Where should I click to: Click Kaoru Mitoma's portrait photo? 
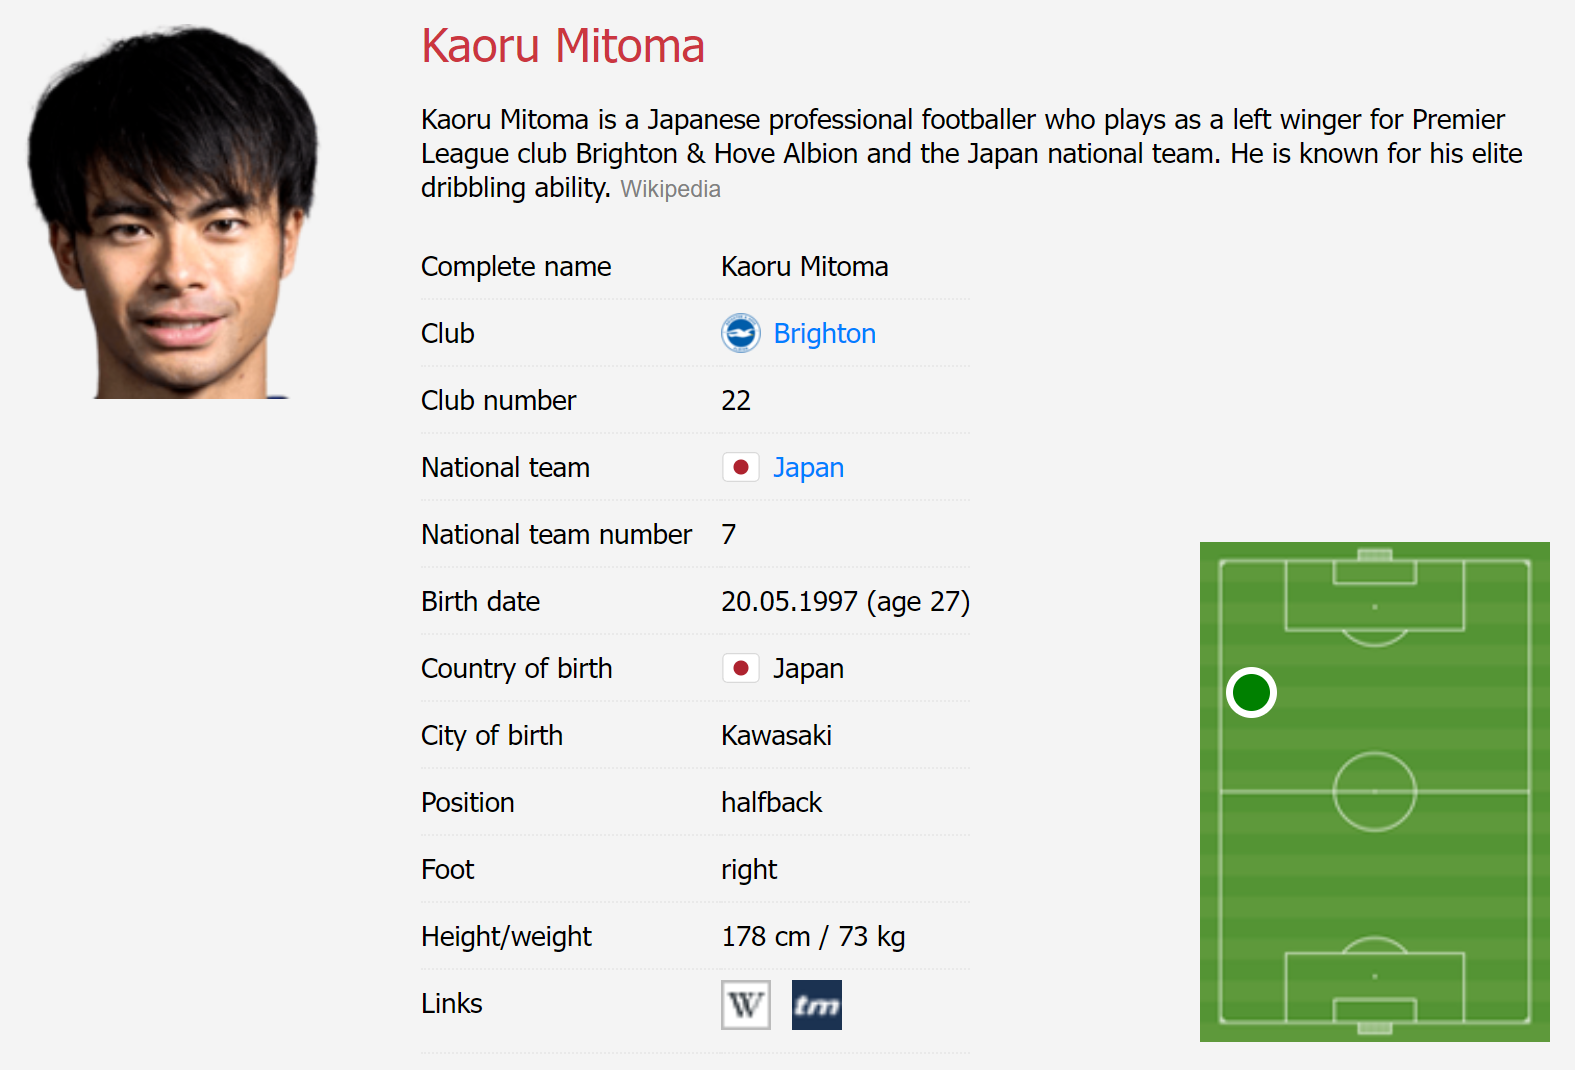coord(172,212)
